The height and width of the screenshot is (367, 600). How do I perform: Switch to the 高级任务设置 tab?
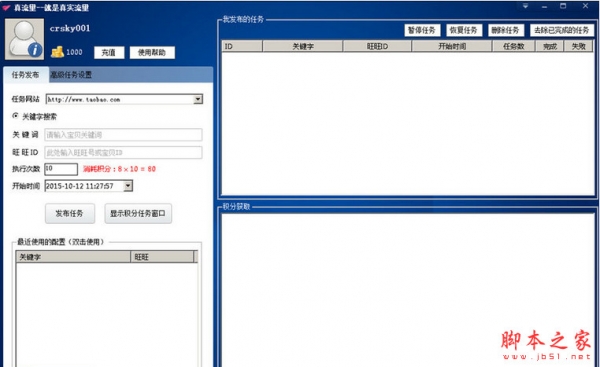[71, 75]
